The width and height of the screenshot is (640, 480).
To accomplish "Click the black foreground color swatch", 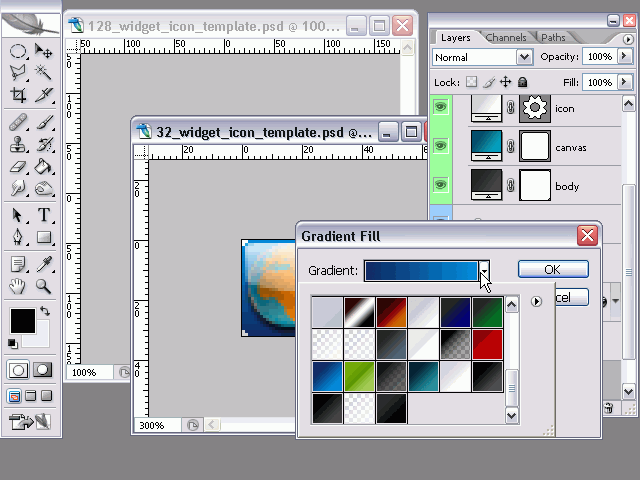I will pos(22,321).
